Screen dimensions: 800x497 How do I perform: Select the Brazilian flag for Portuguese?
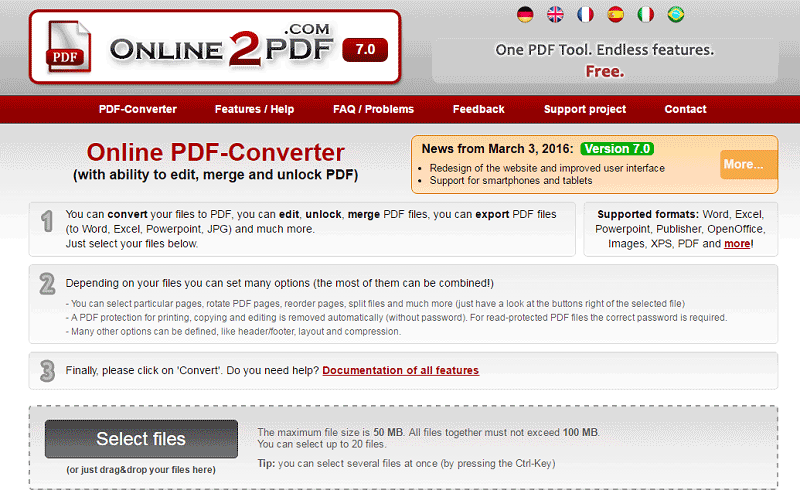[x=676, y=14]
